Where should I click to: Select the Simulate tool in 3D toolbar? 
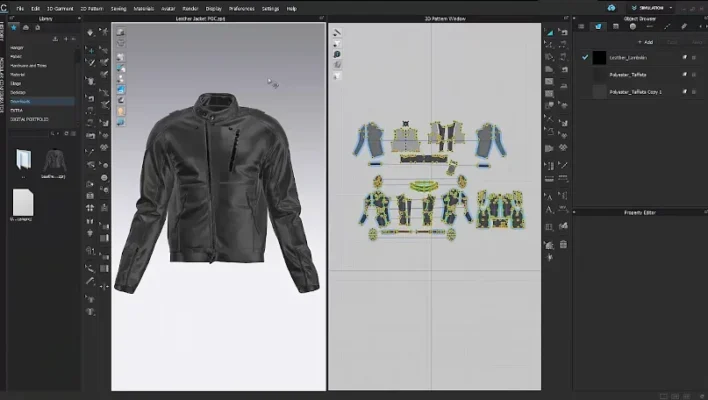[x=91, y=32]
